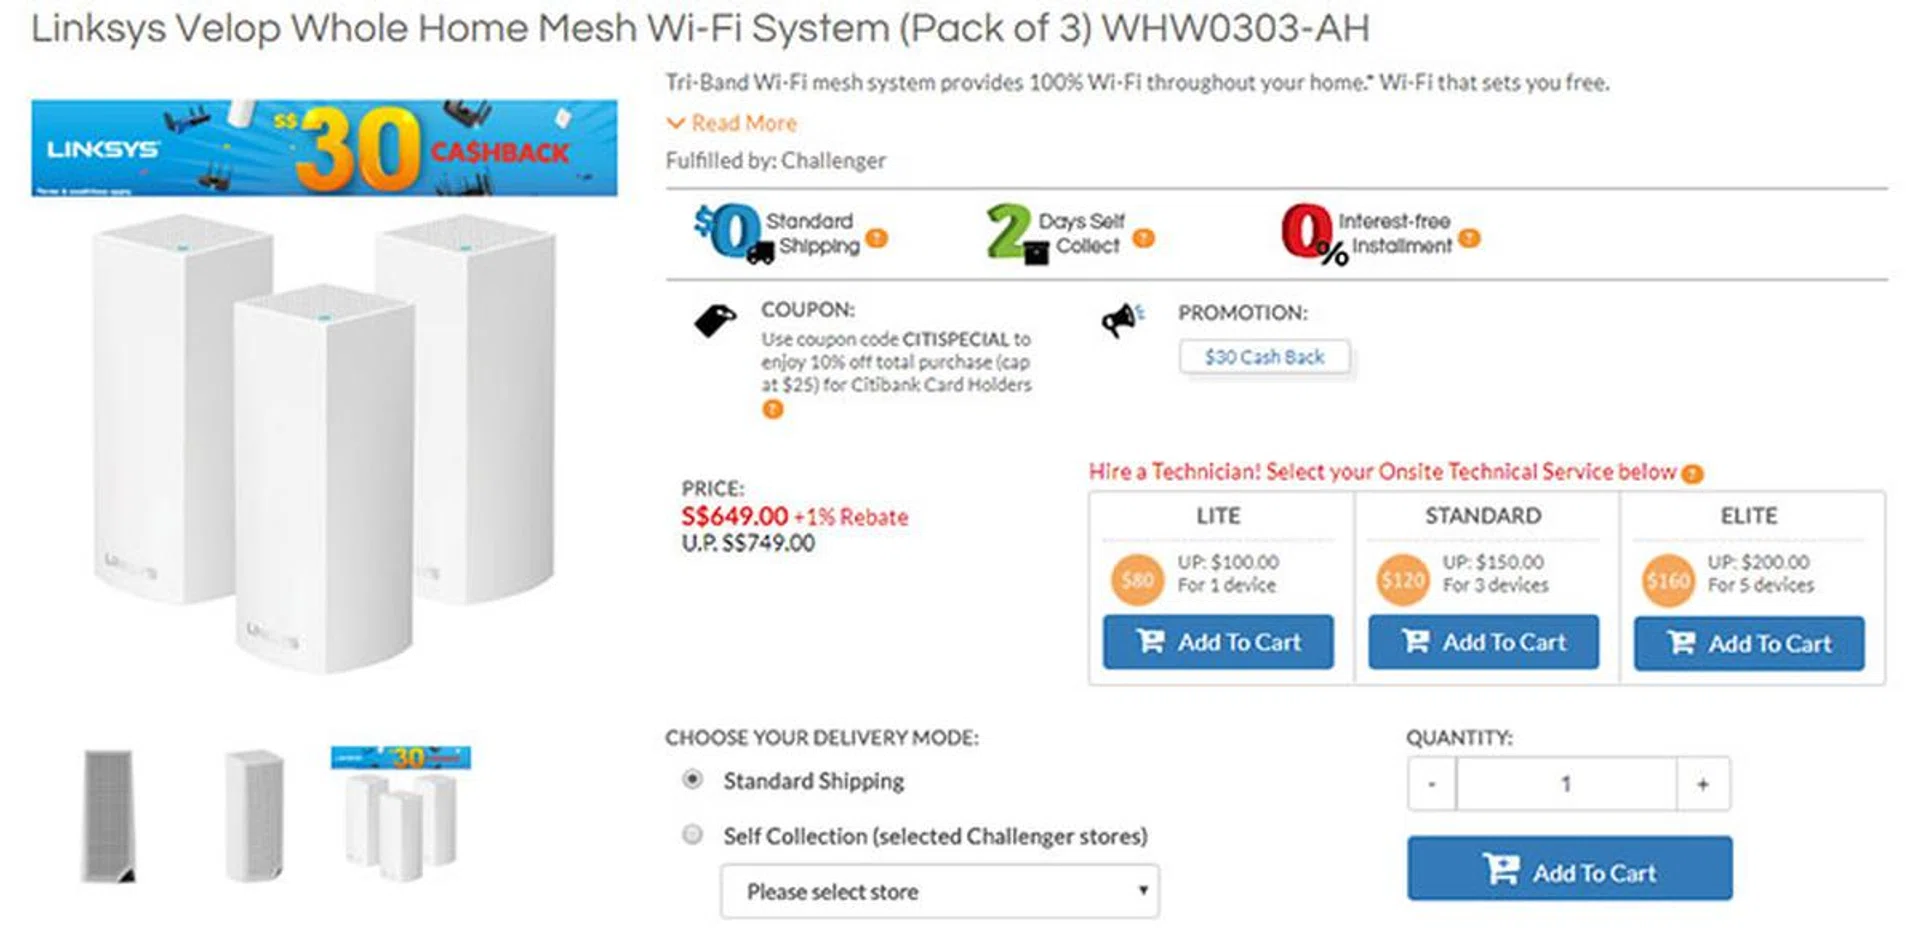Click the Standard Shipping info icon
This screenshot has width=1920, height=928.
(876, 238)
